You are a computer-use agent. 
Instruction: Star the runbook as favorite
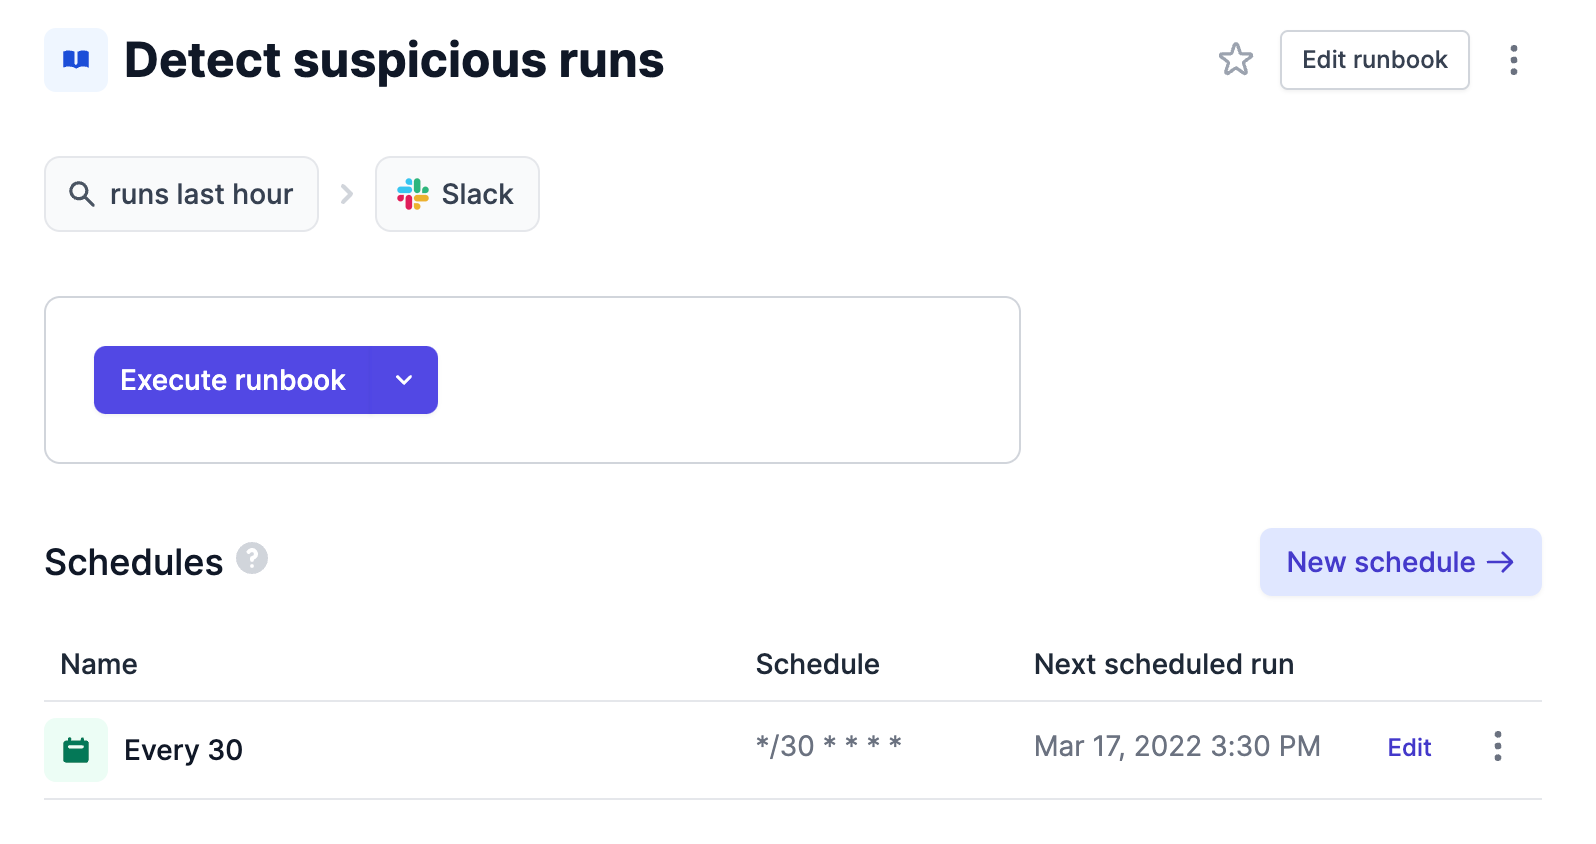pos(1235,60)
